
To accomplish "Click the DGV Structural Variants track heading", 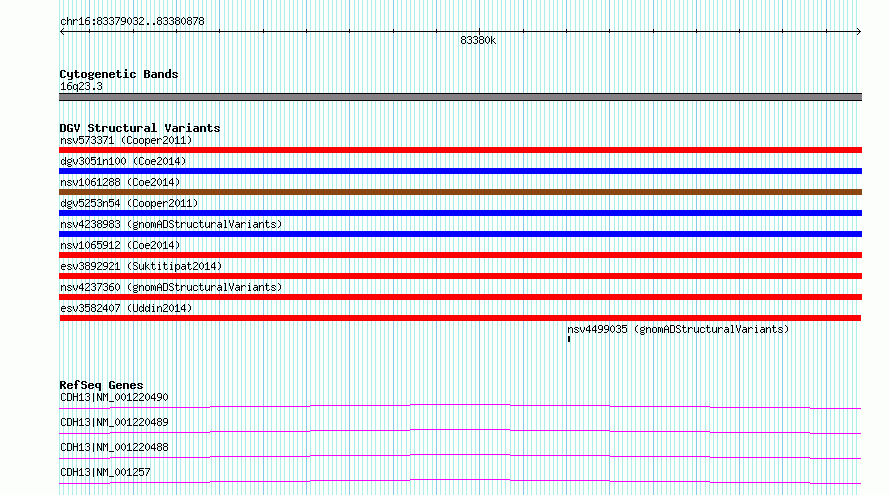I will (140, 128).
